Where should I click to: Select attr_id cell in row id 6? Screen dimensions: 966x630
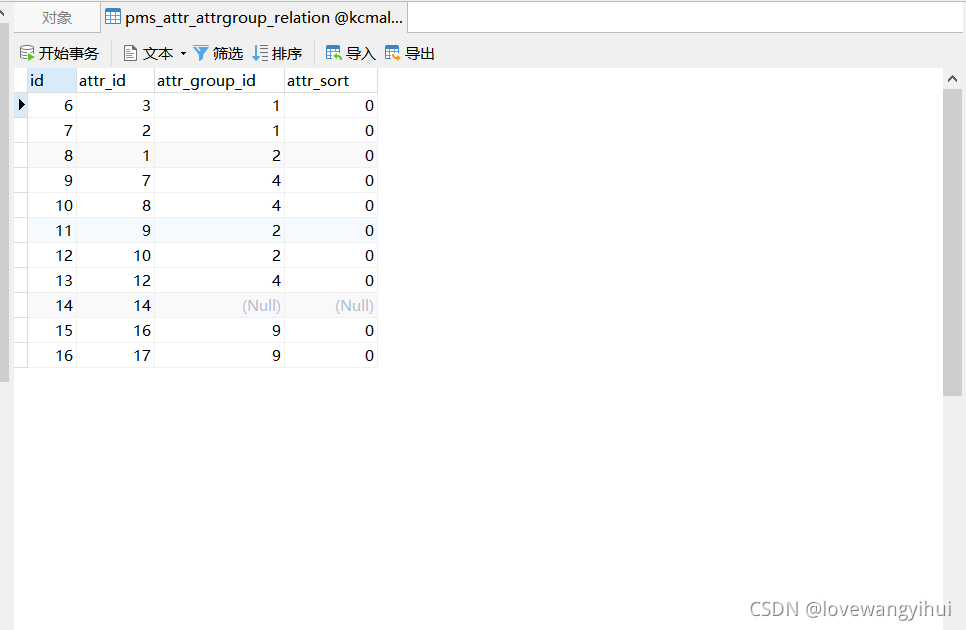pyautogui.click(x=115, y=106)
